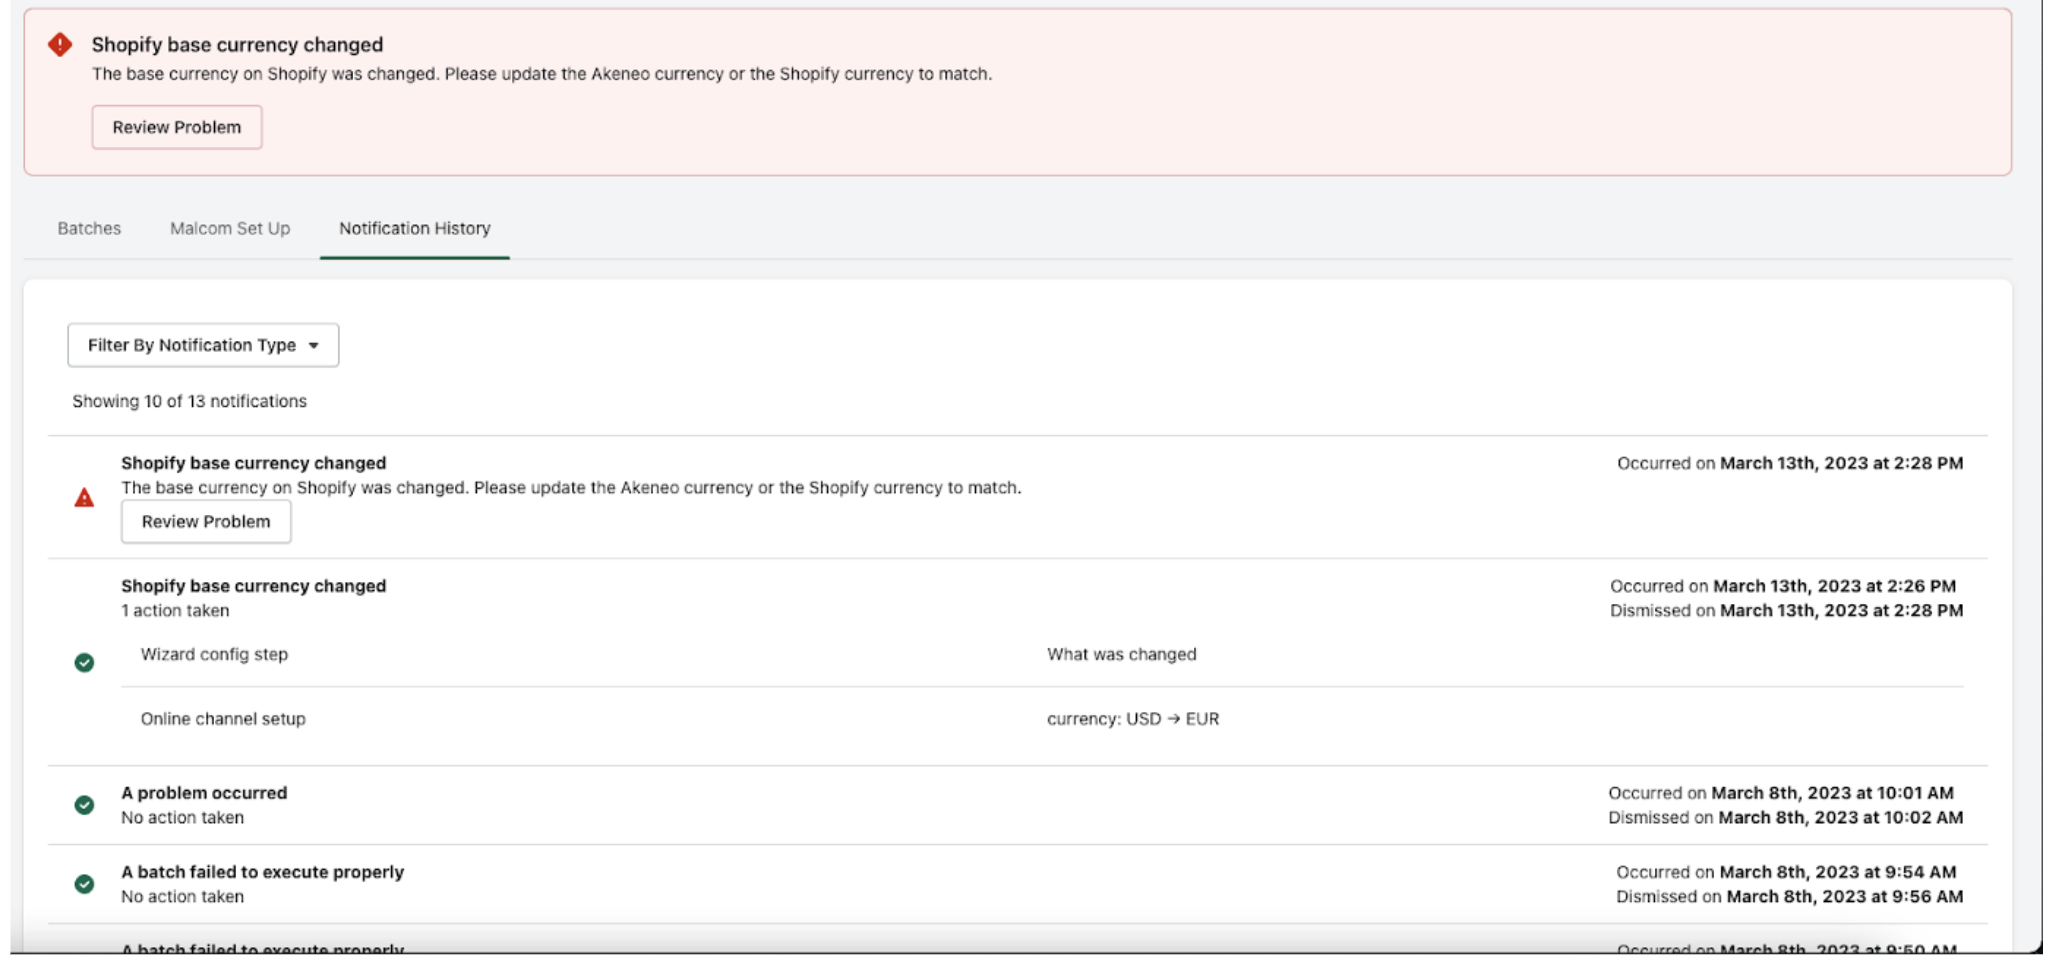Image resolution: width=2046 pixels, height=956 pixels.
Task: Click 'currency: USD → EUR' change detail
Action: 1132,719
